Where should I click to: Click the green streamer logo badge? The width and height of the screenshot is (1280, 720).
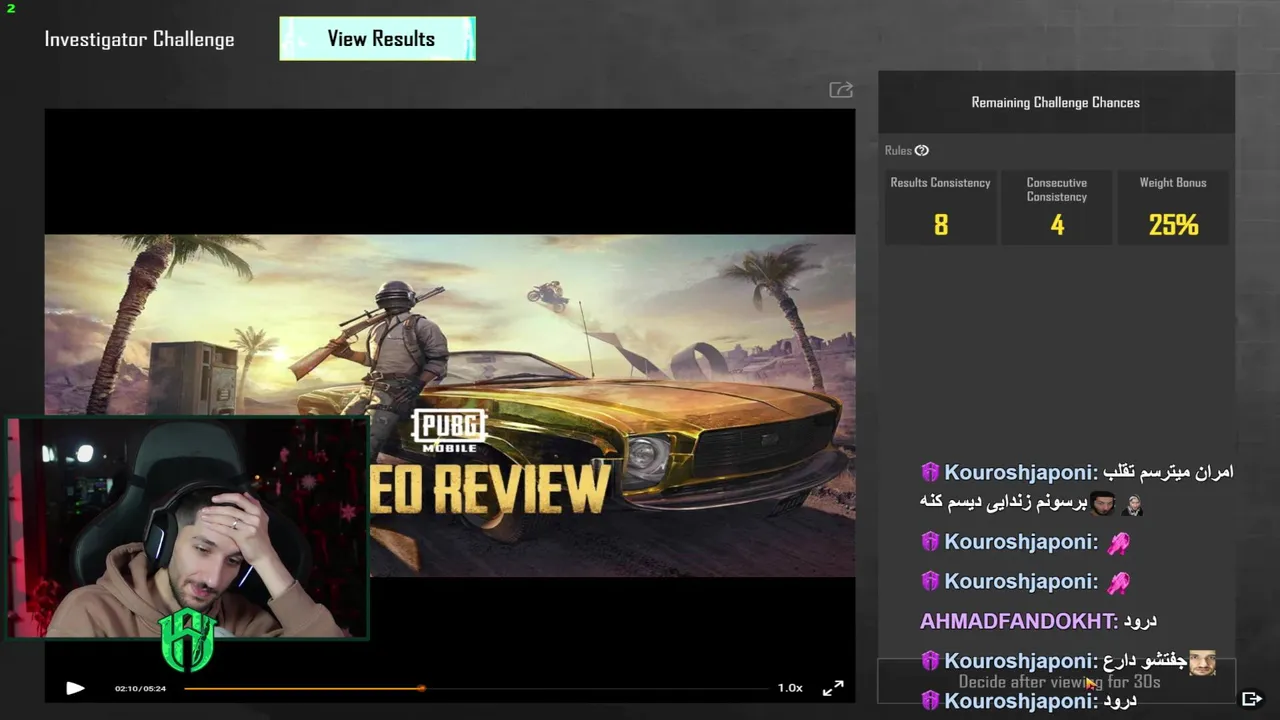[x=188, y=641]
